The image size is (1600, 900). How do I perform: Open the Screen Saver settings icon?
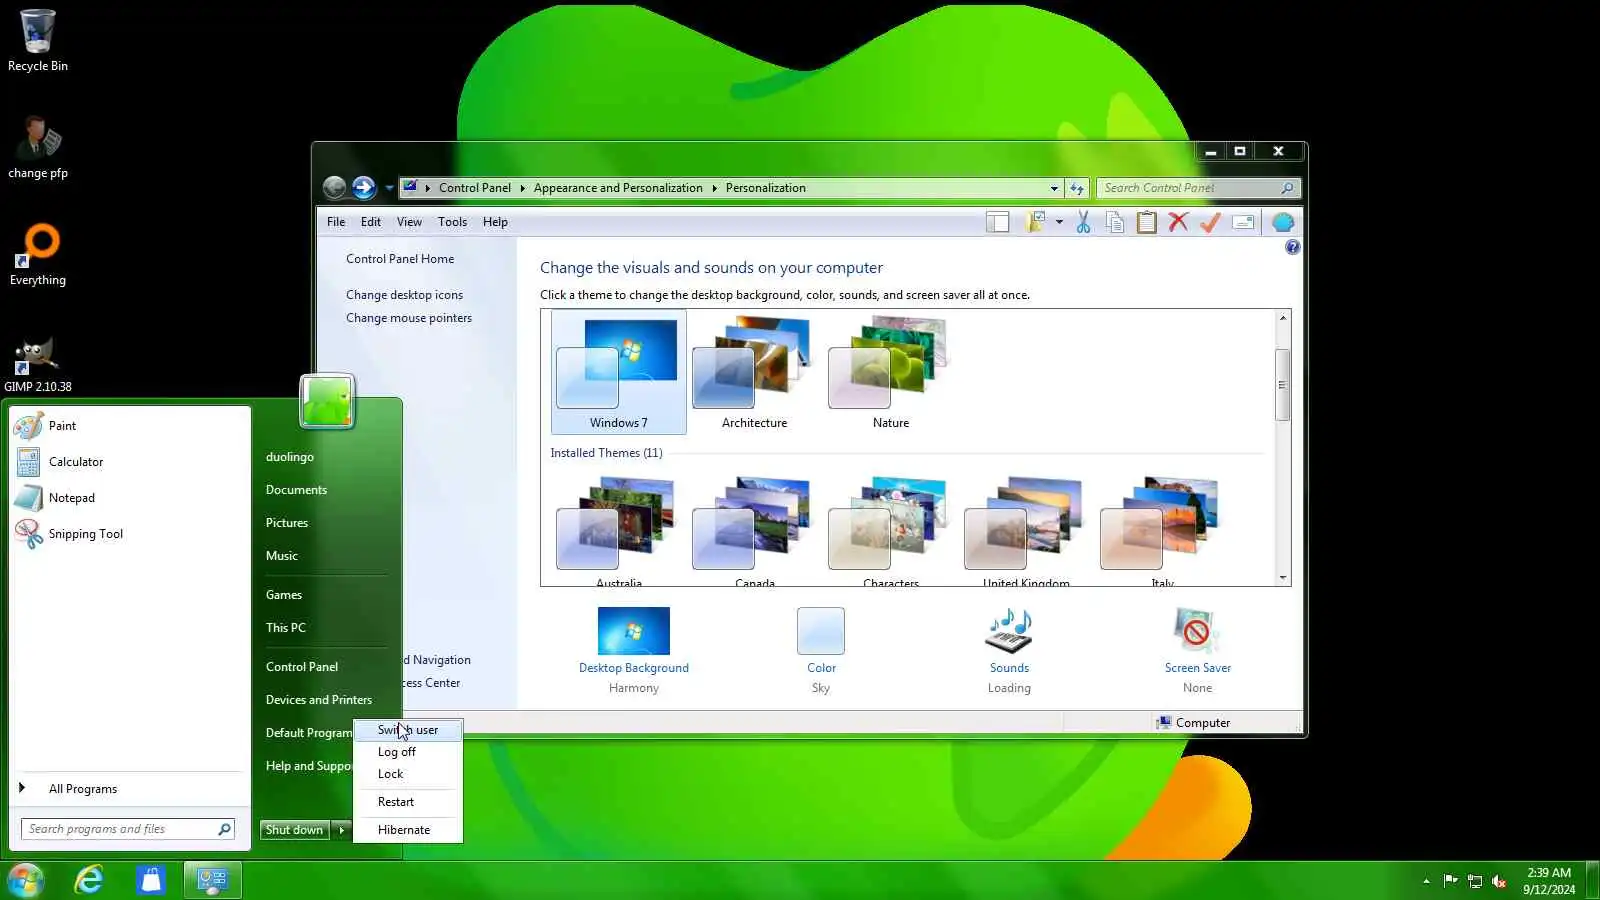point(1197,631)
